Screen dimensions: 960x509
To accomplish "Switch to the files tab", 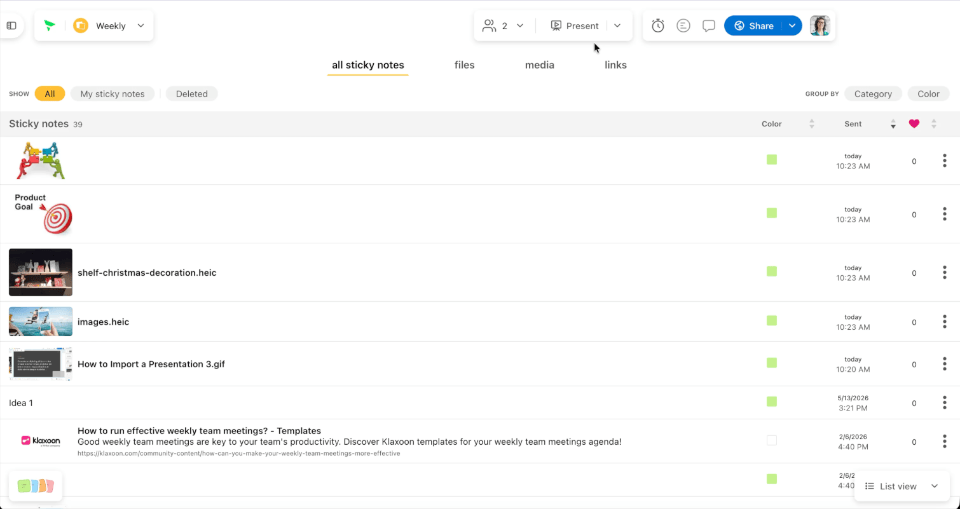I will point(464,65).
